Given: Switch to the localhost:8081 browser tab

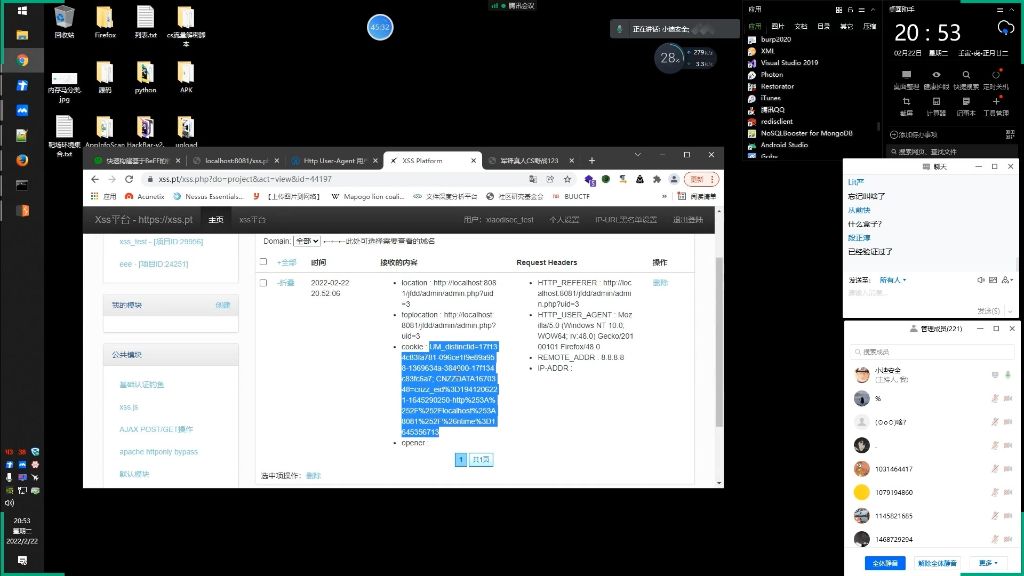Looking at the screenshot, I should (x=236, y=161).
